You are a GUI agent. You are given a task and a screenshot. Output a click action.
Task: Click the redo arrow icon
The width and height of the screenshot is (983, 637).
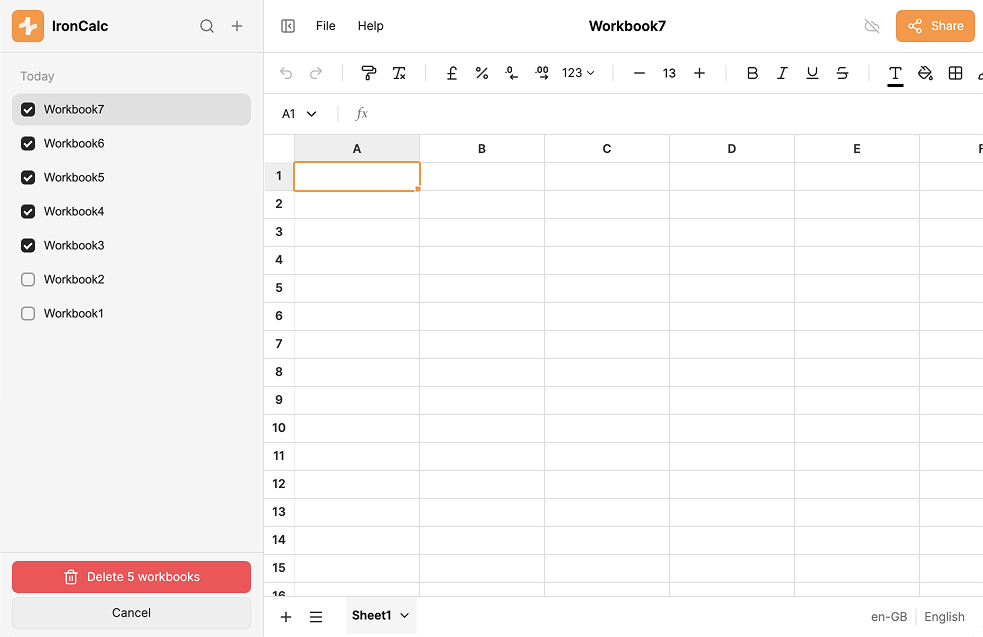point(316,73)
